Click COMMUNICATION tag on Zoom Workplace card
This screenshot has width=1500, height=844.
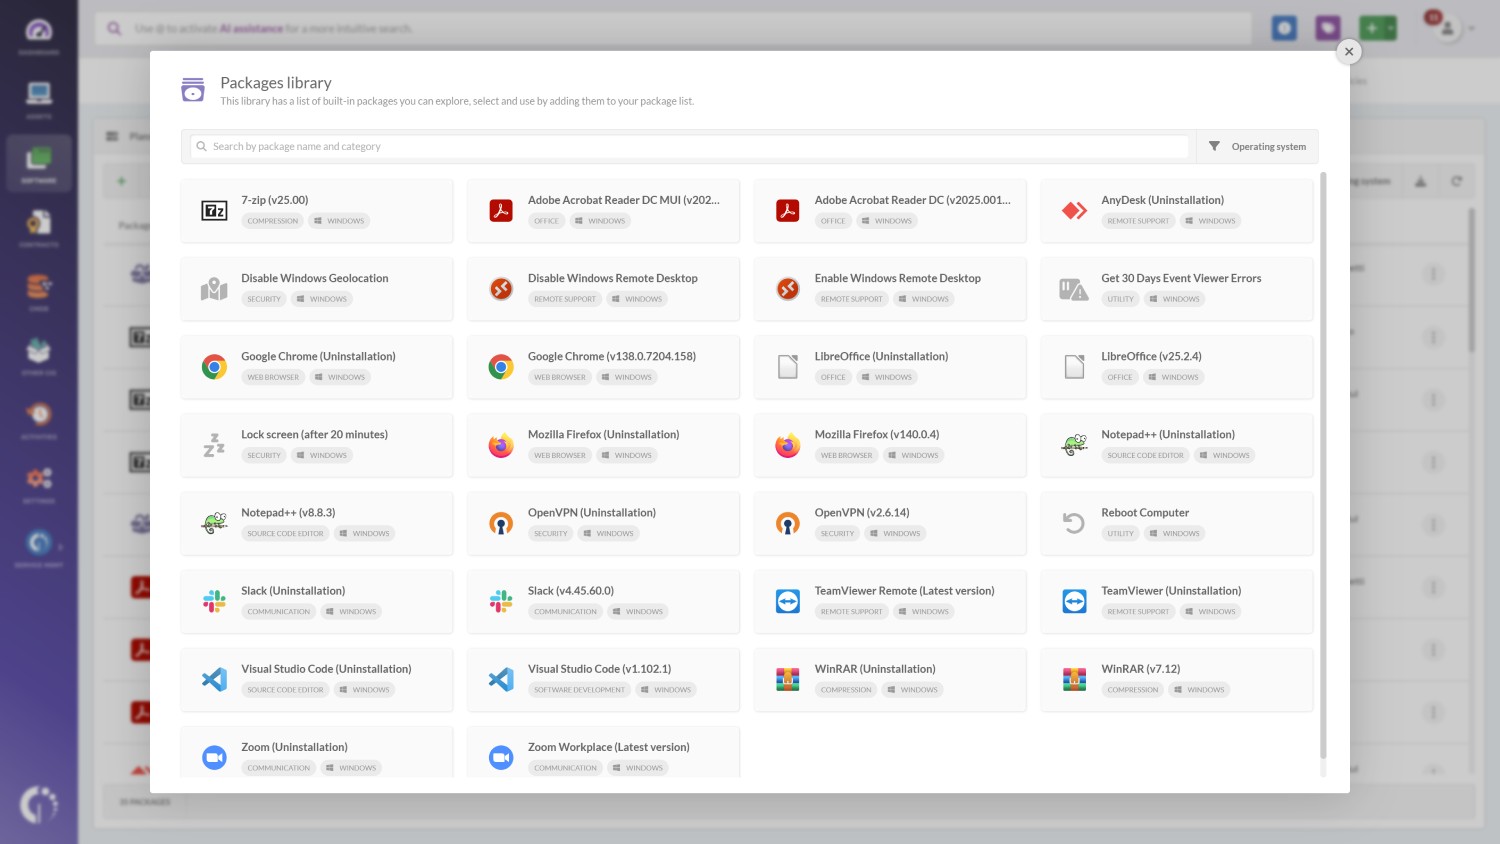(x=565, y=768)
